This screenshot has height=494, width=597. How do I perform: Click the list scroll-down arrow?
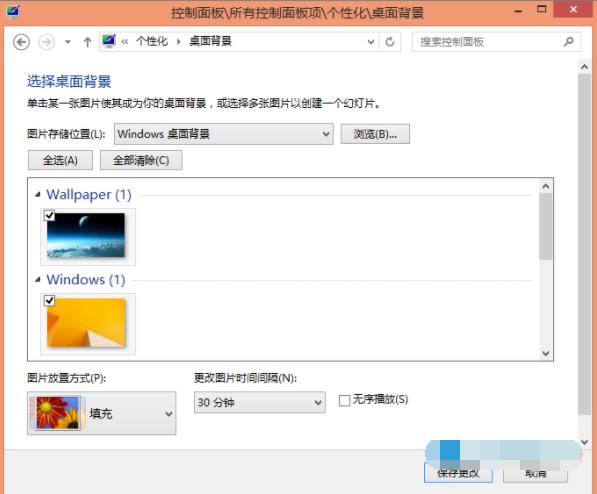546,353
